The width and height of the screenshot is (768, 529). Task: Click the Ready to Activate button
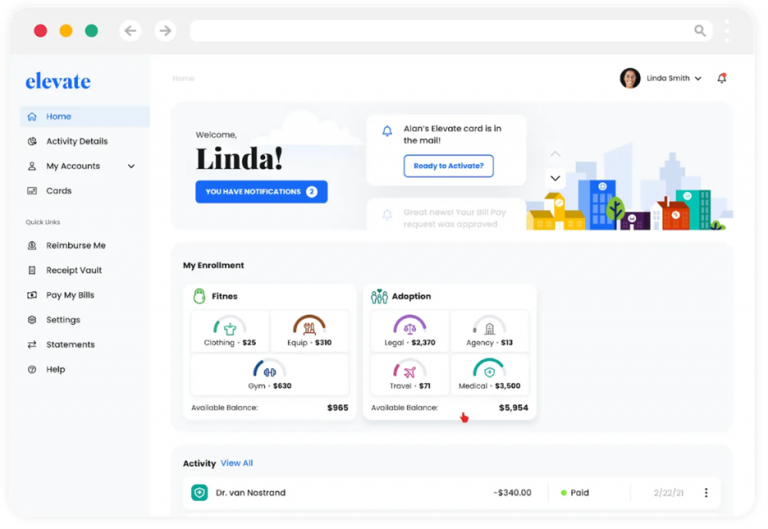(x=448, y=166)
